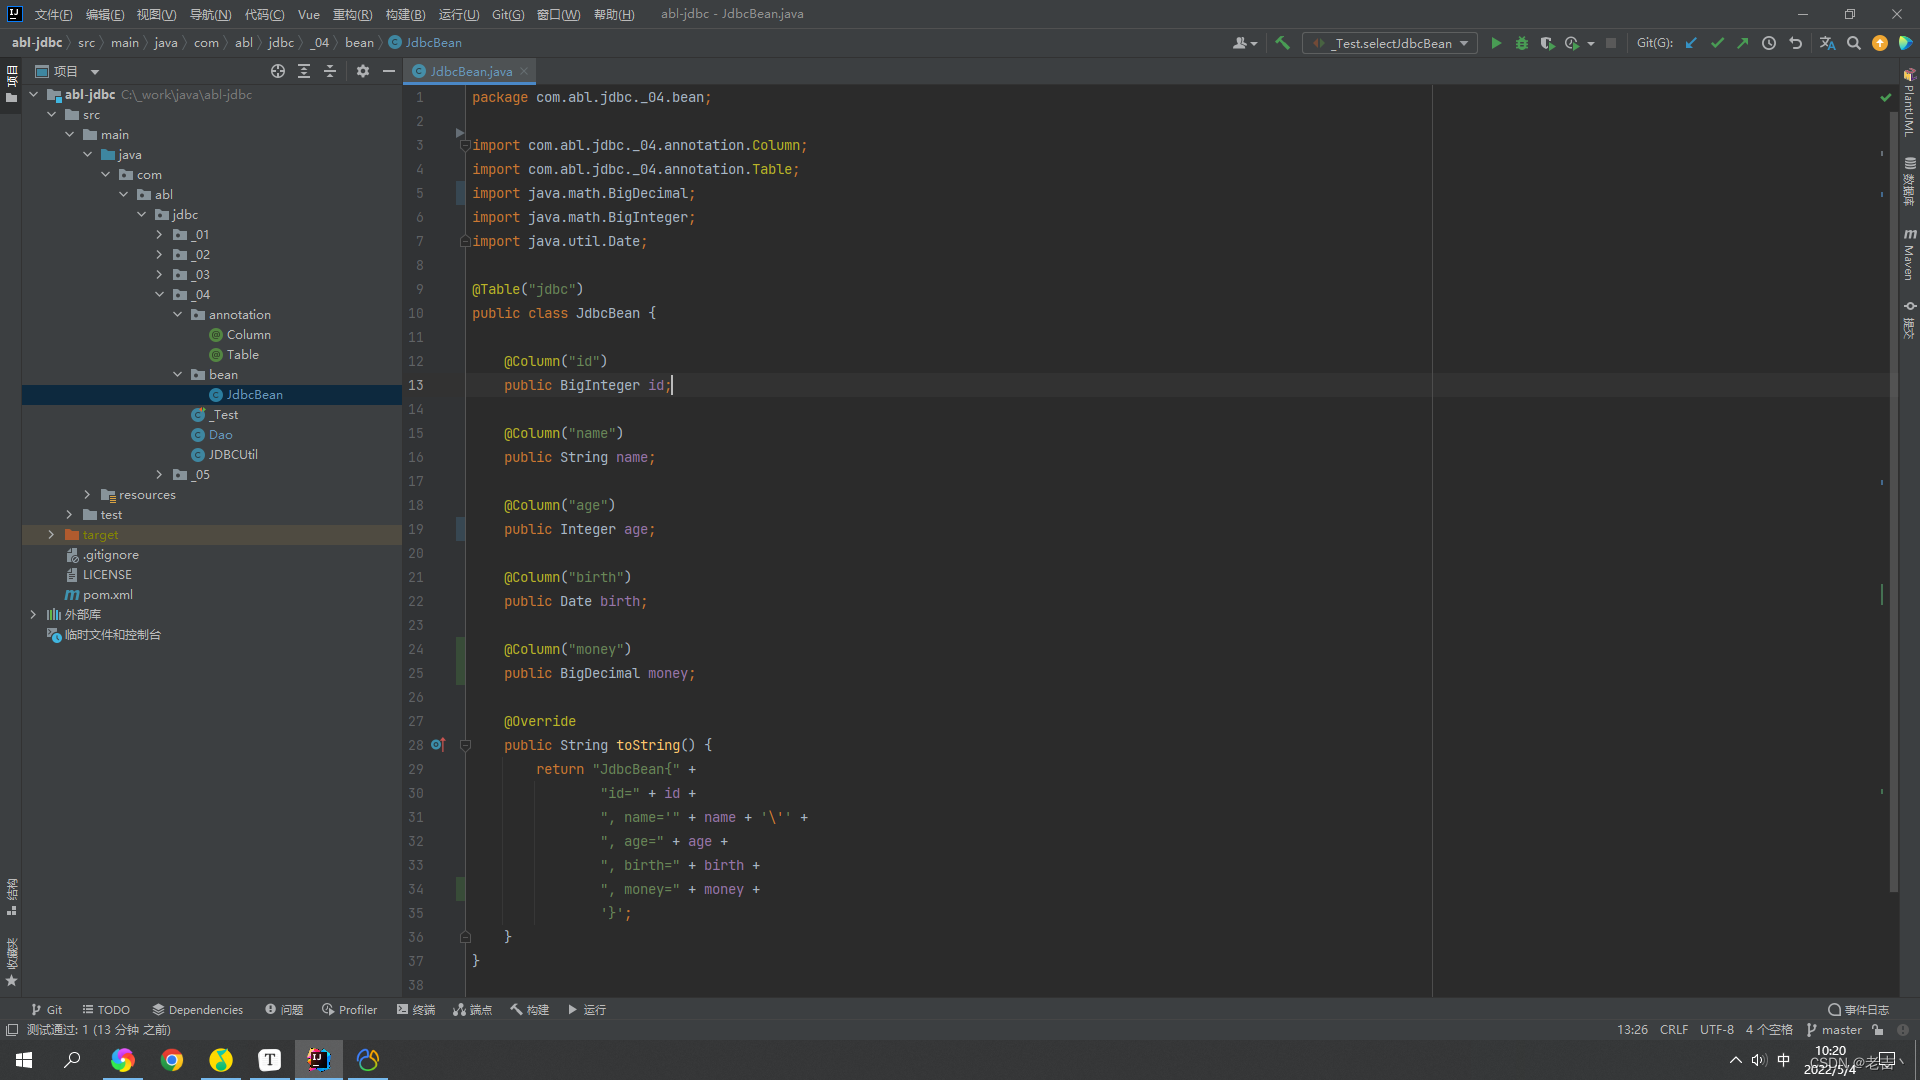
Task: Select the JdbcBean.java editor tab
Action: pos(469,71)
